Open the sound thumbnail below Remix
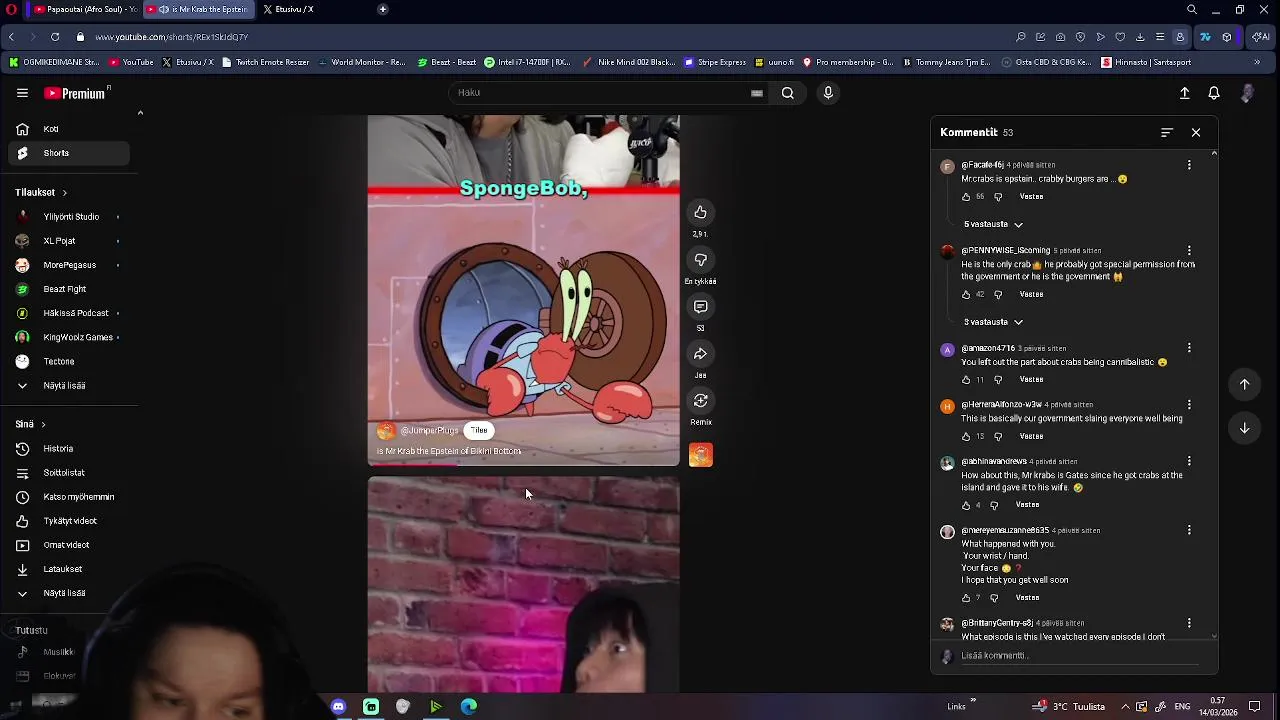1280x720 pixels. (700, 455)
